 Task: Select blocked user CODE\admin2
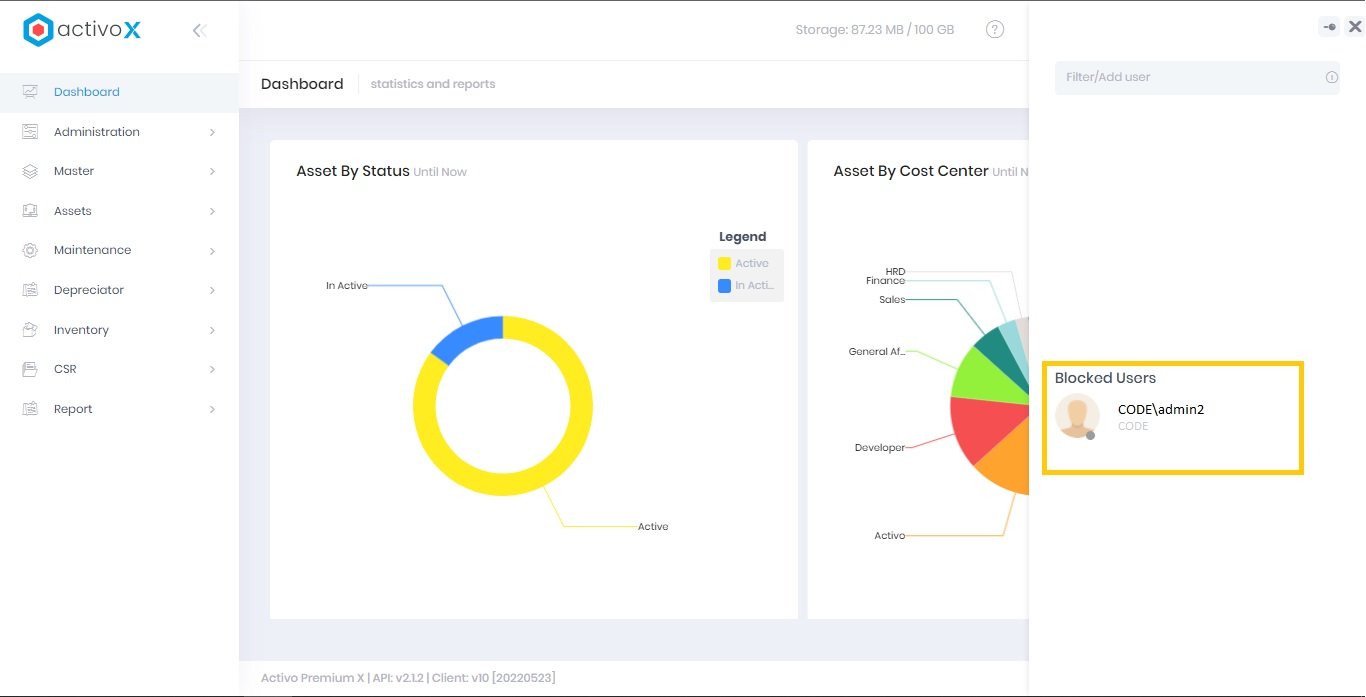(1160, 409)
